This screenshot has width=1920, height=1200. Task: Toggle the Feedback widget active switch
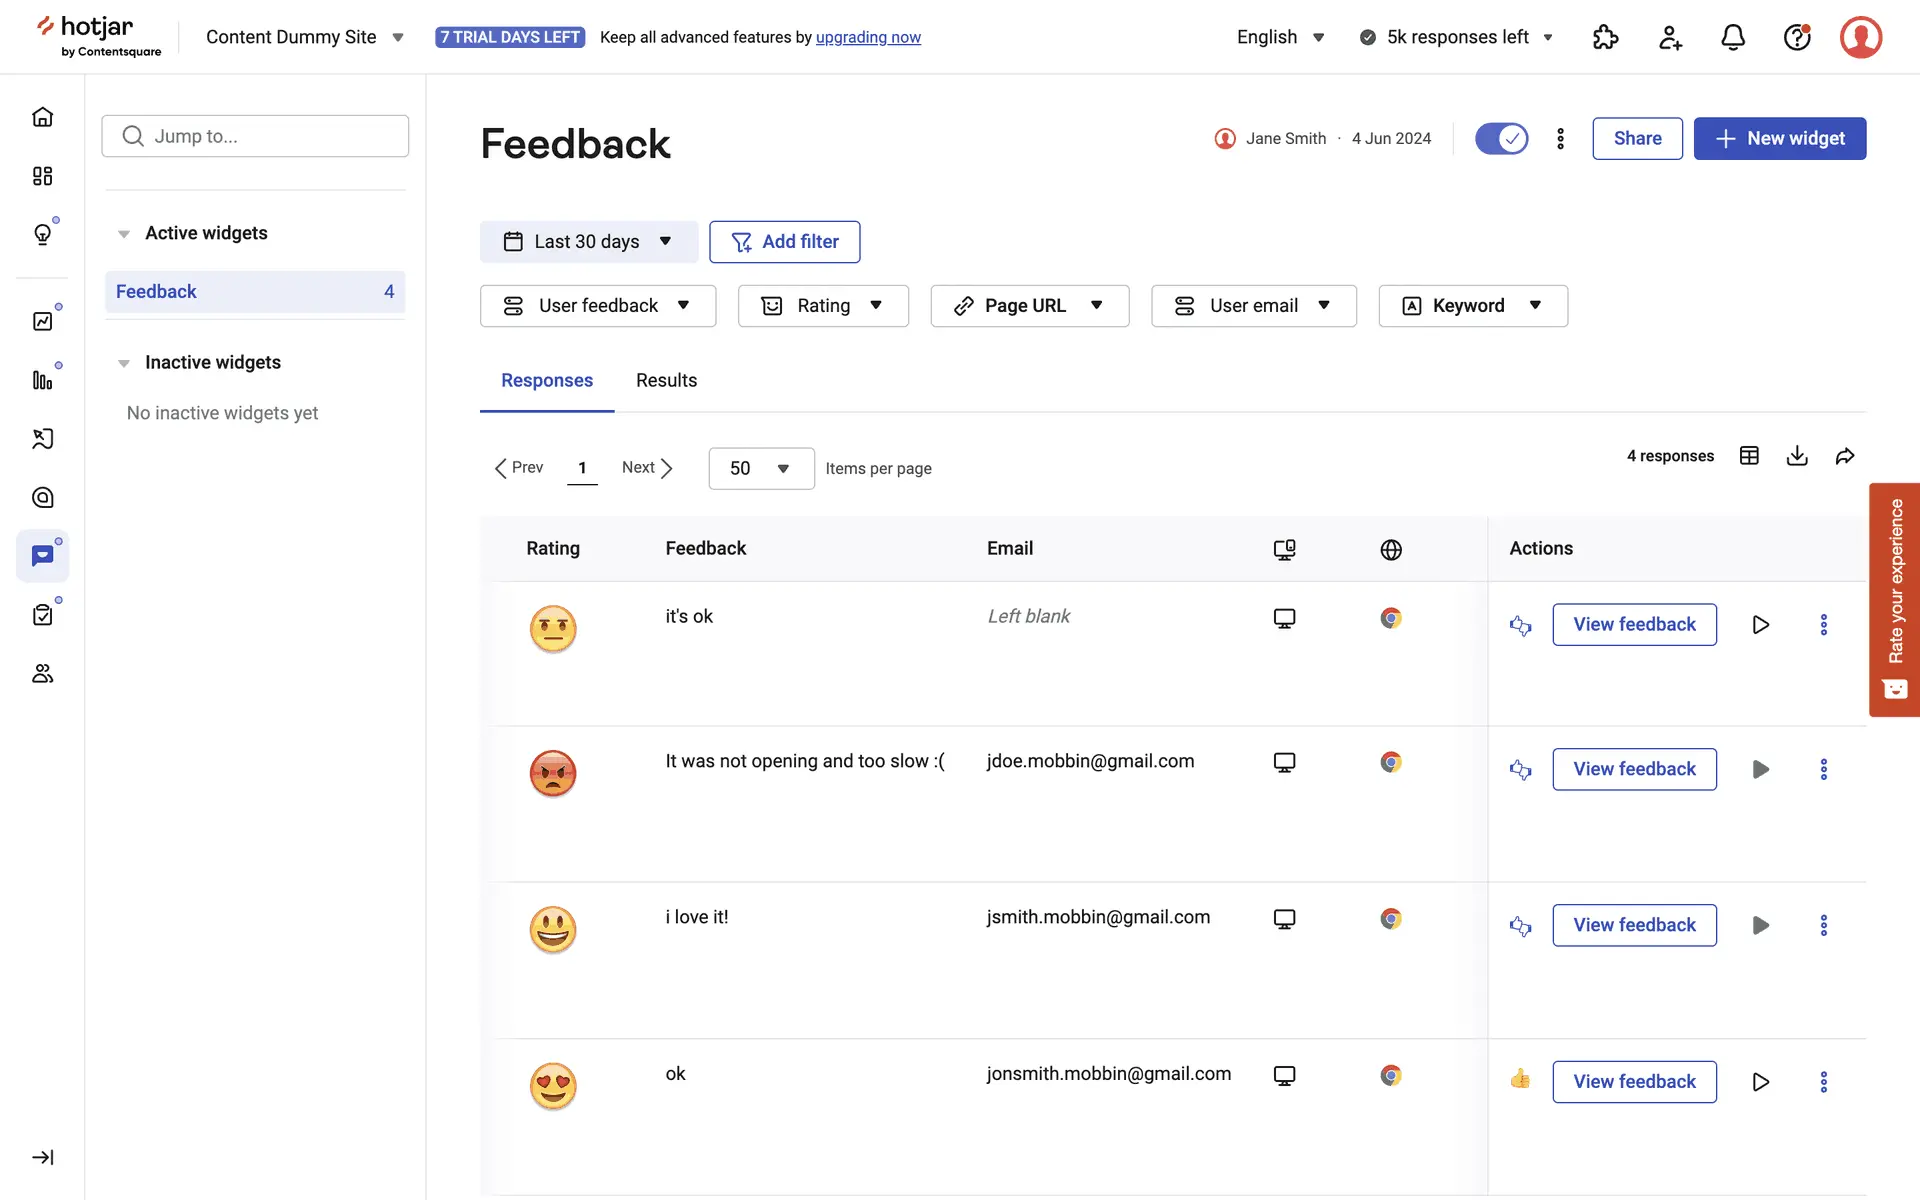point(1501,139)
